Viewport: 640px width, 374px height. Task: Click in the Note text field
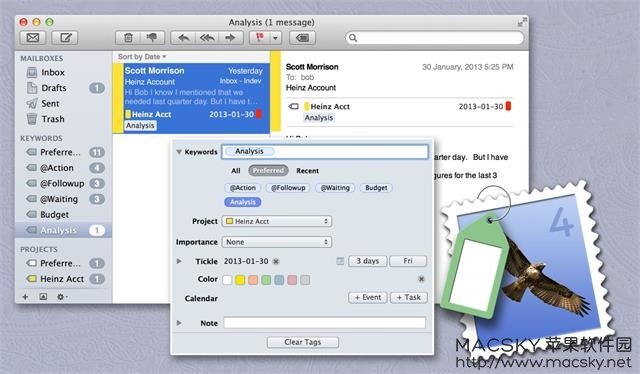pyautogui.click(x=324, y=323)
